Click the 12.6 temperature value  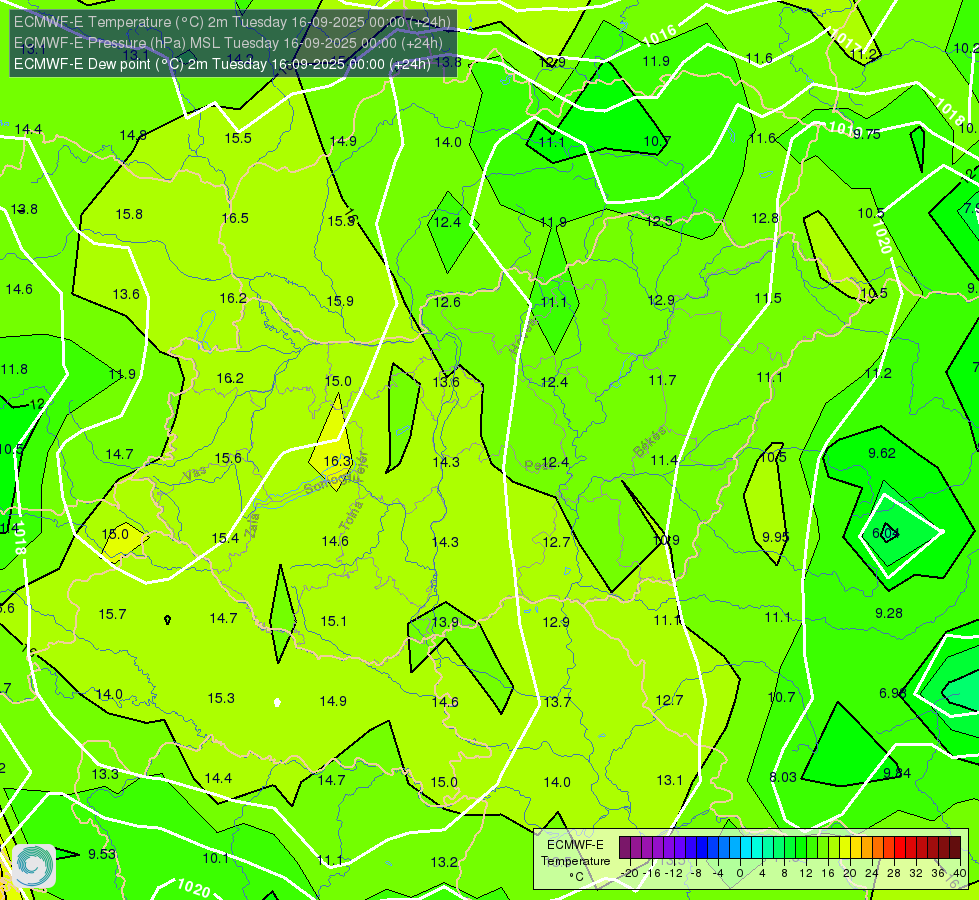(447, 302)
